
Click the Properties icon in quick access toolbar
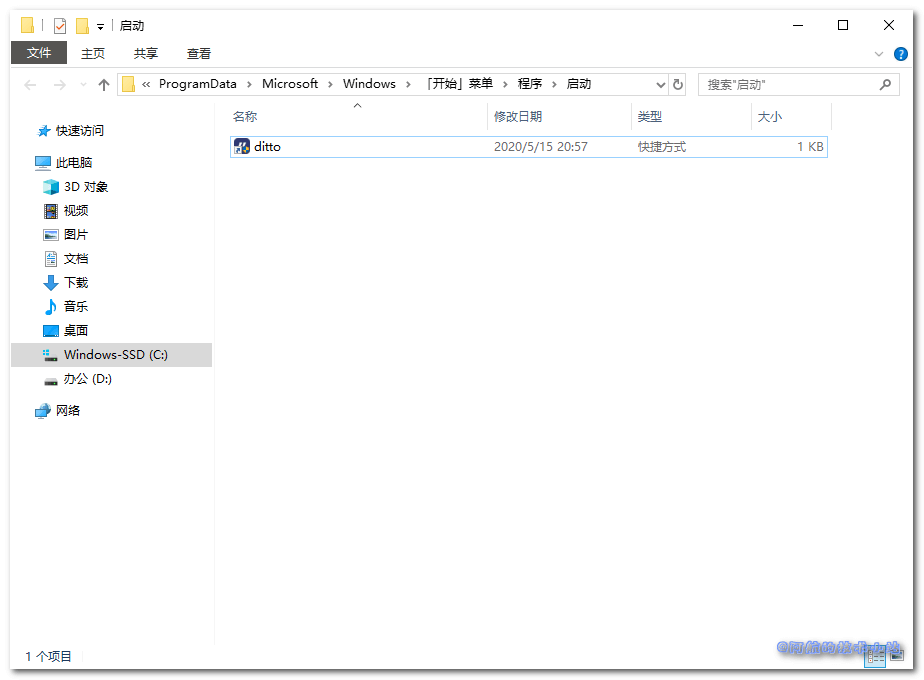click(x=60, y=26)
